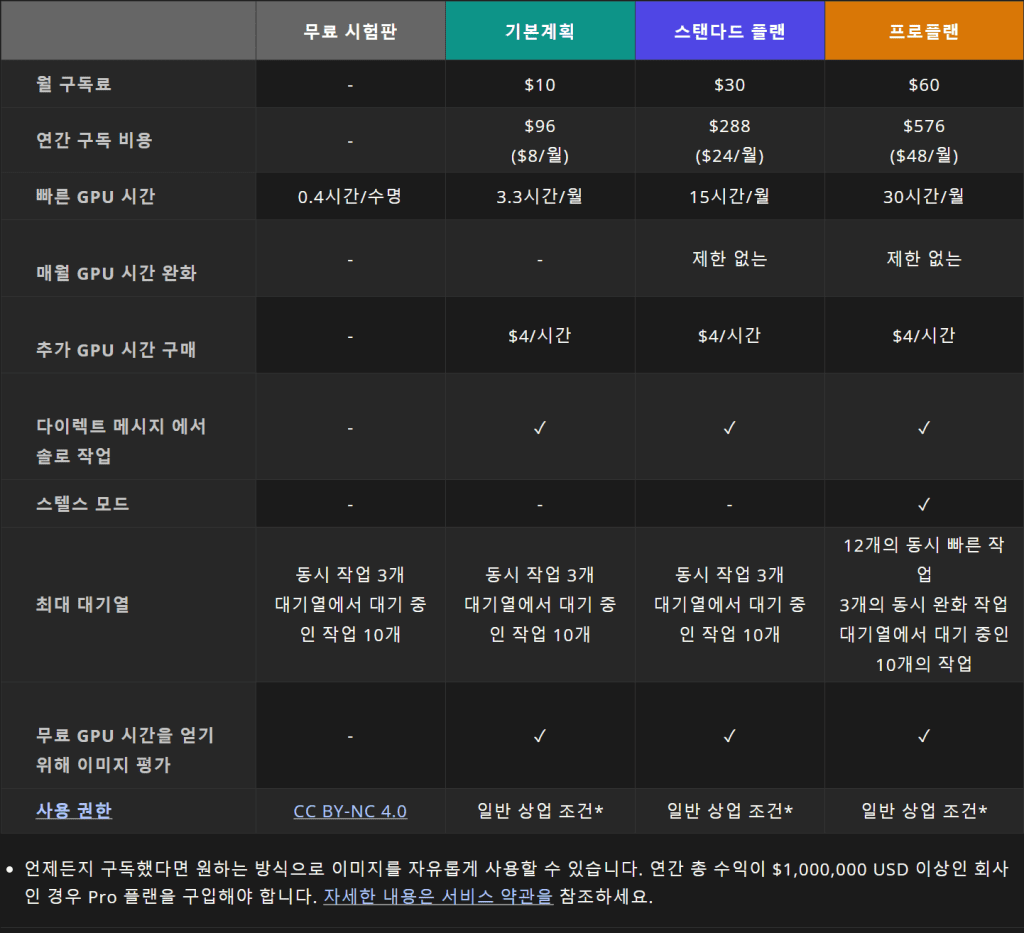Click the checkmark for 기본계획 다이렉트 메시지 솔로 작업

pos(540,427)
